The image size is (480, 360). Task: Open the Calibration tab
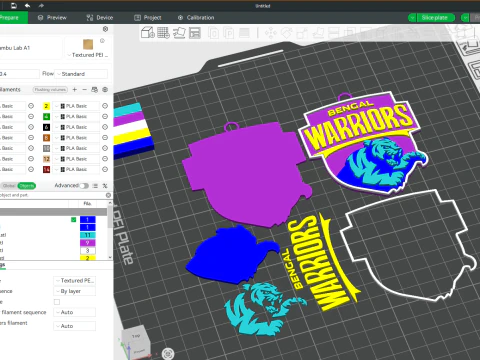(x=196, y=18)
